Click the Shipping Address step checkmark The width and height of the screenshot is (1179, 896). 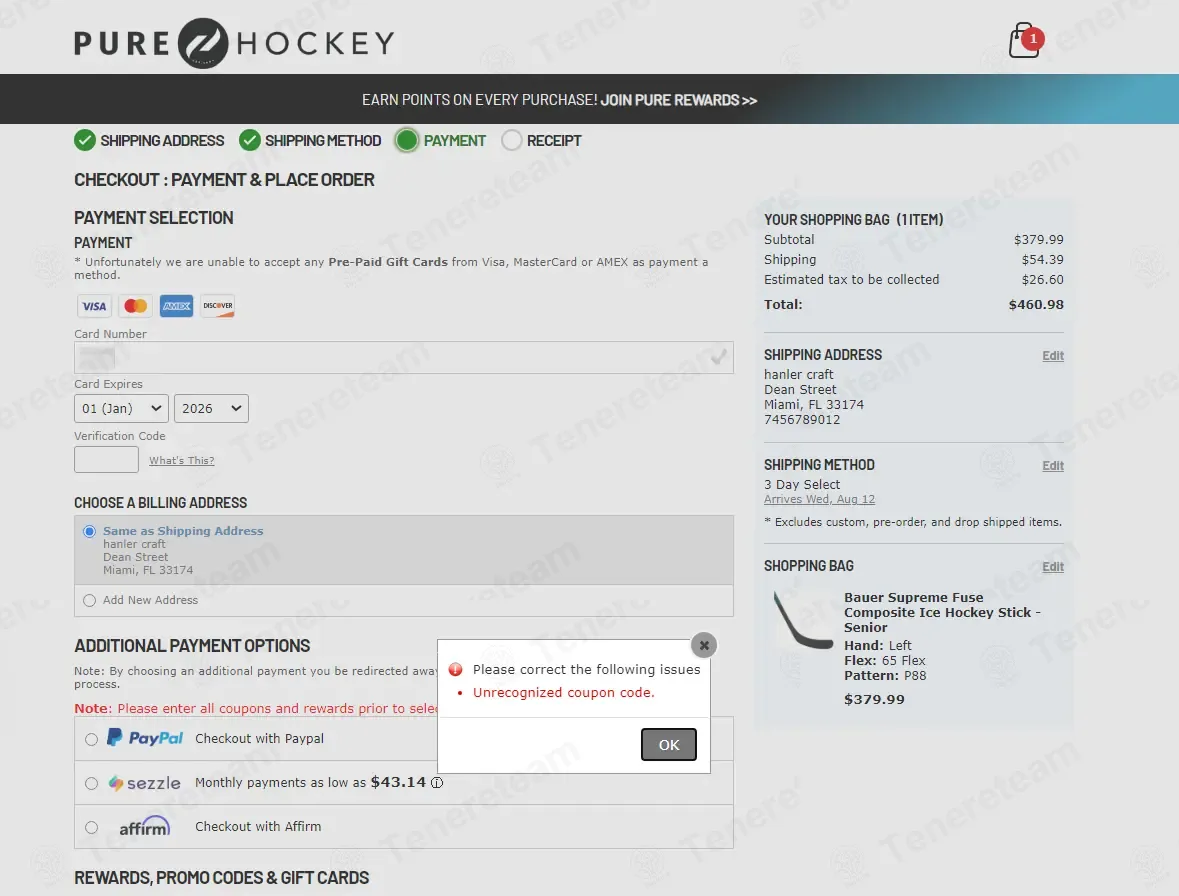[x=85, y=141]
